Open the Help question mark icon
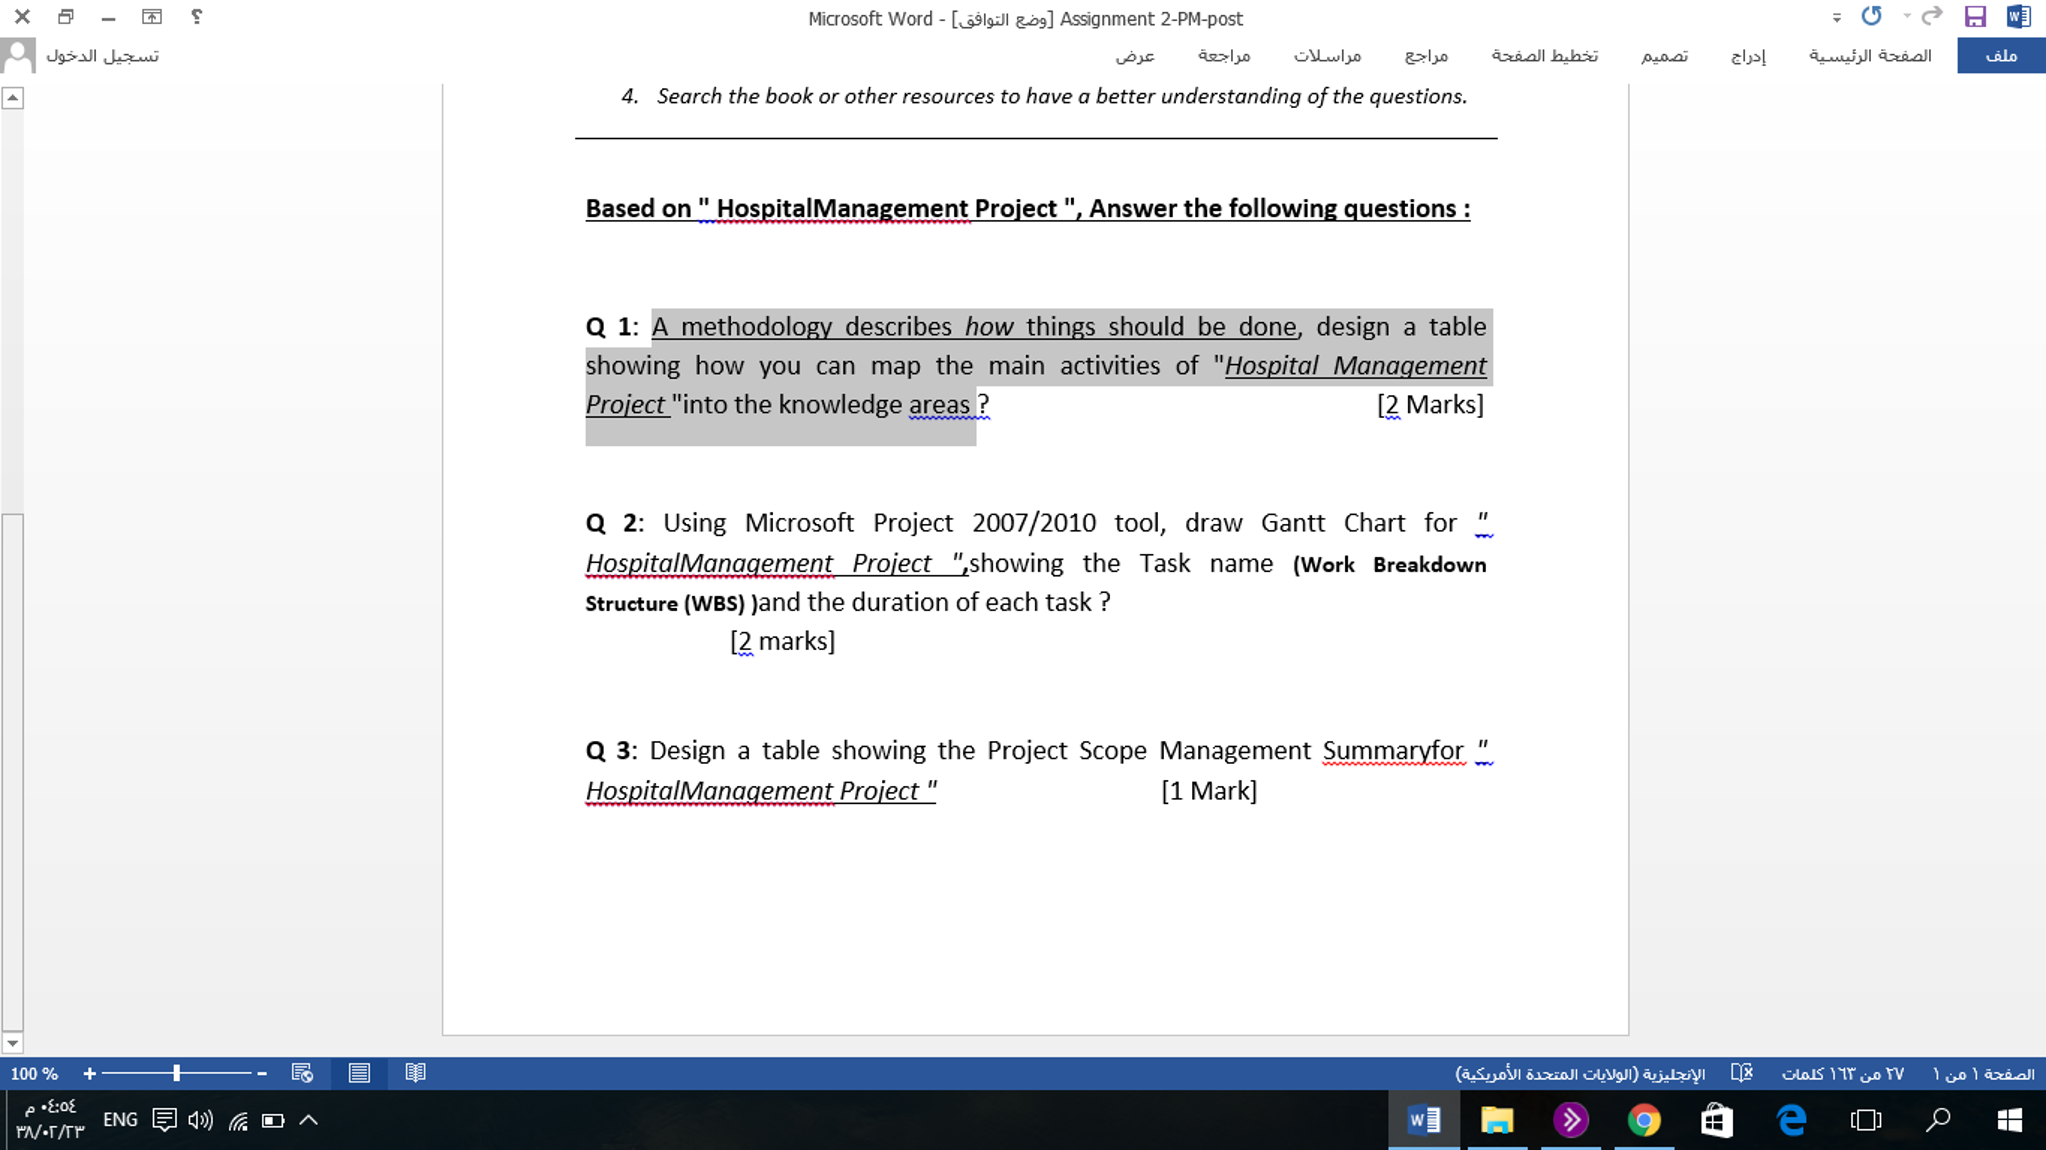The width and height of the screenshot is (2046, 1150). [197, 17]
